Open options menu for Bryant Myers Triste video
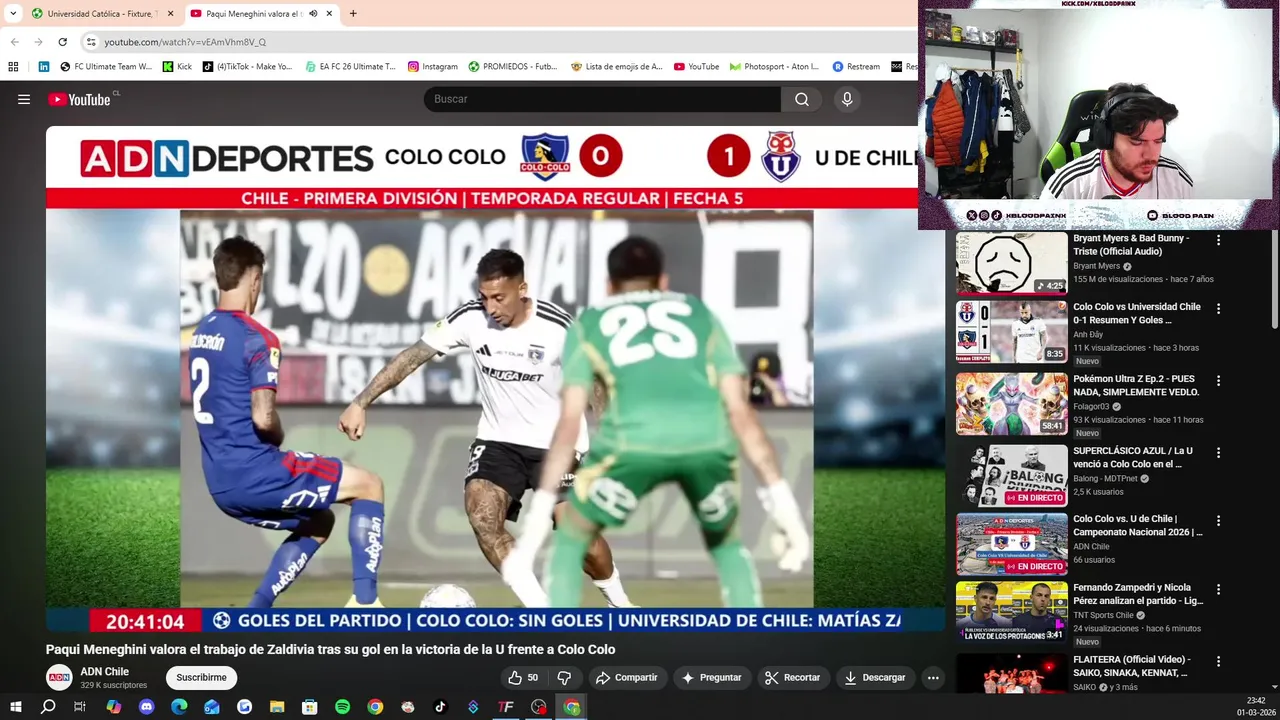 tap(1218, 241)
